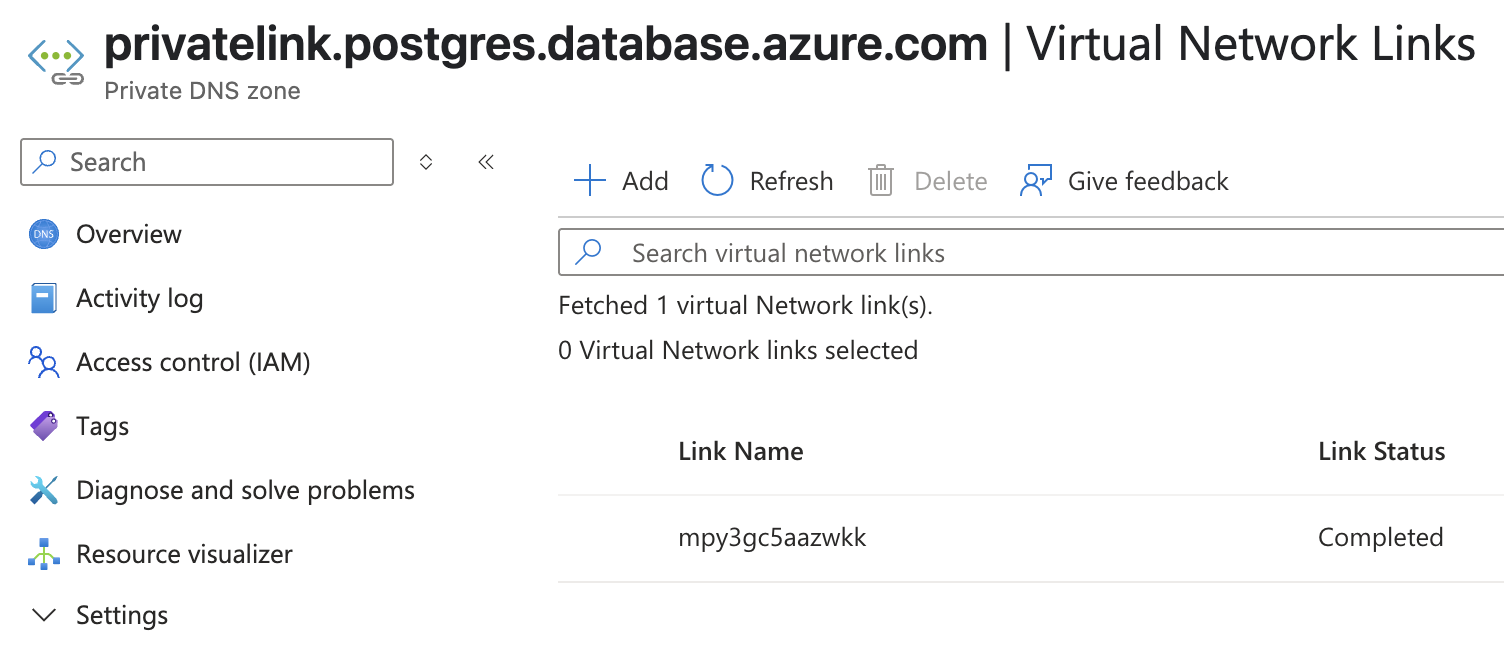Click the Resource visualizer diagram icon
This screenshot has height=658, width=1504.
[x=44, y=554]
